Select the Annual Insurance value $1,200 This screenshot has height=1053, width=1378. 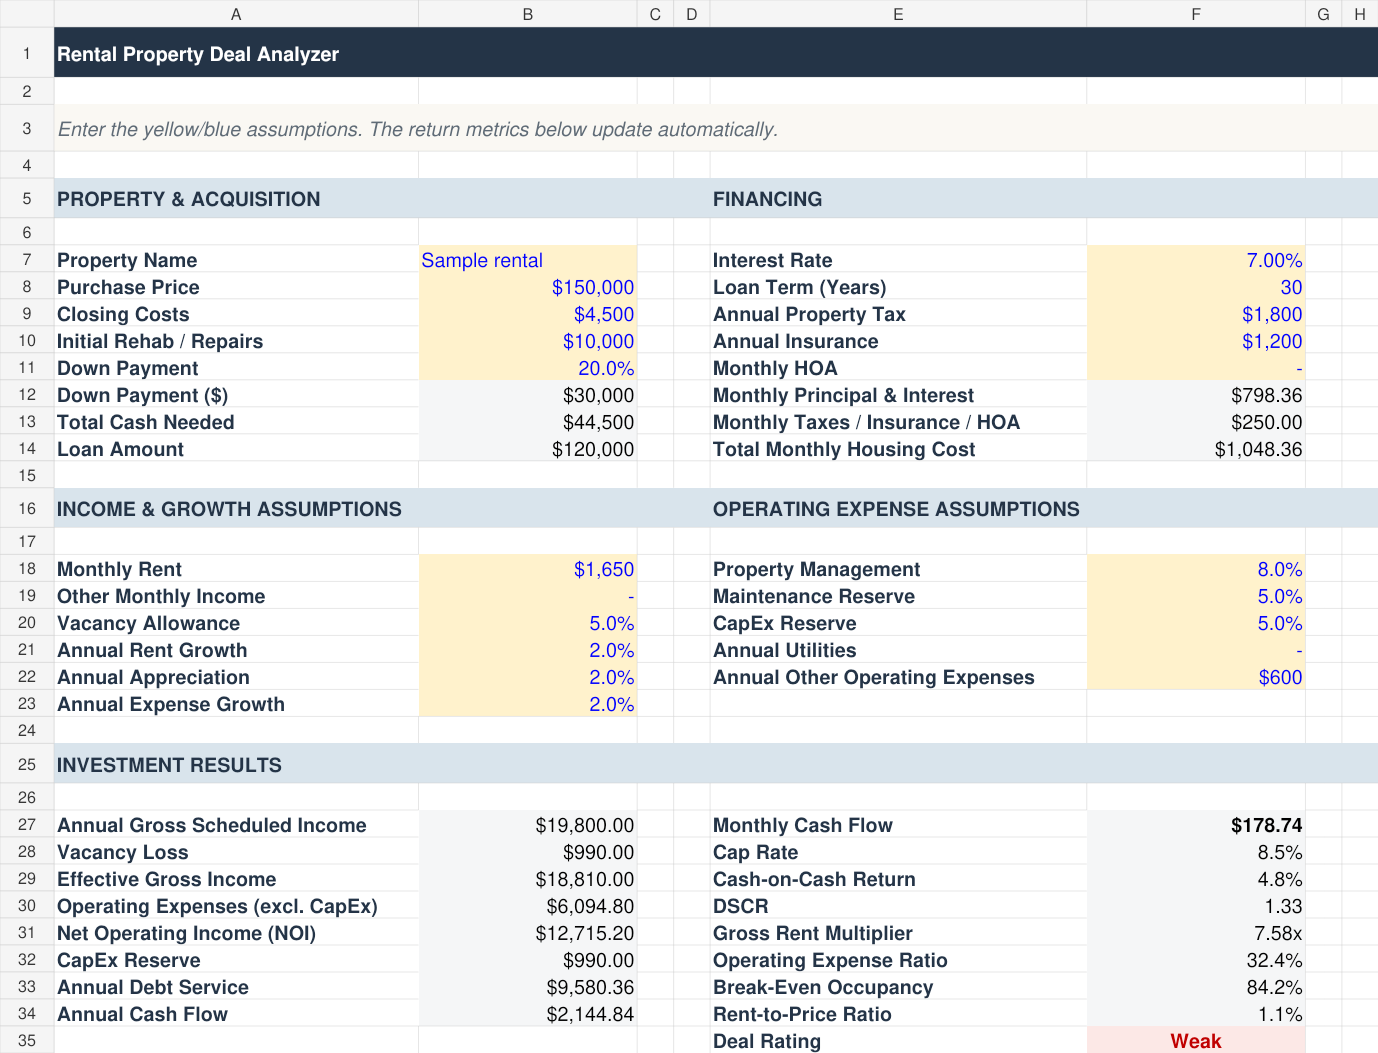click(x=1195, y=341)
